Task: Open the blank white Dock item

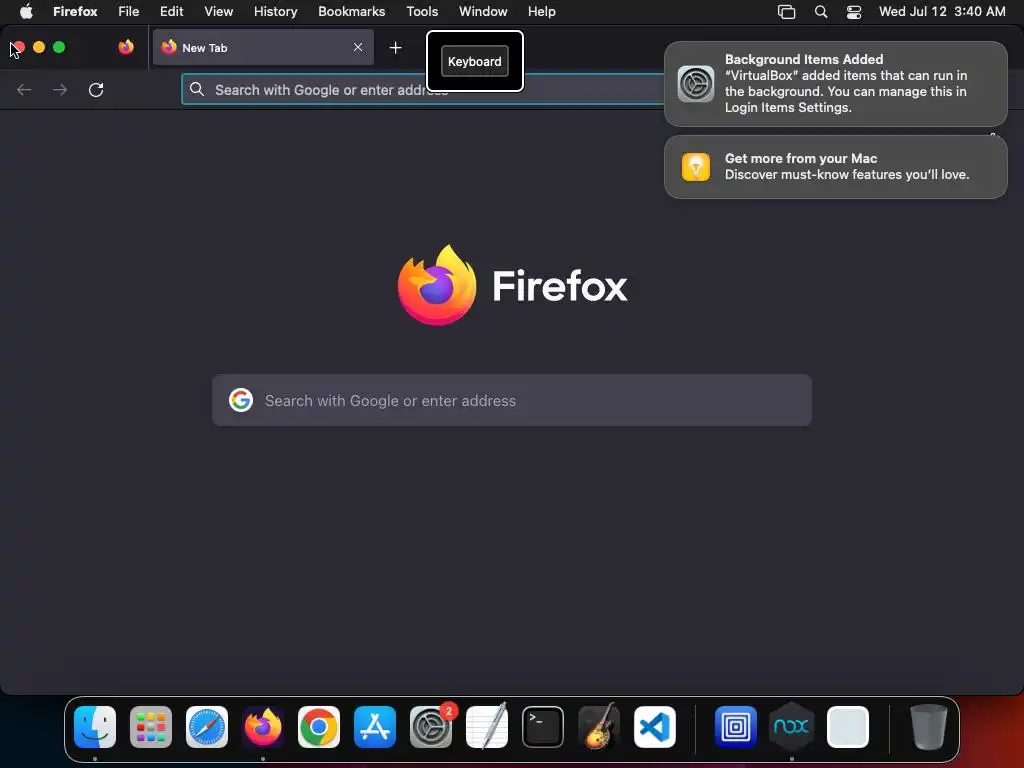Action: click(848, 727)
